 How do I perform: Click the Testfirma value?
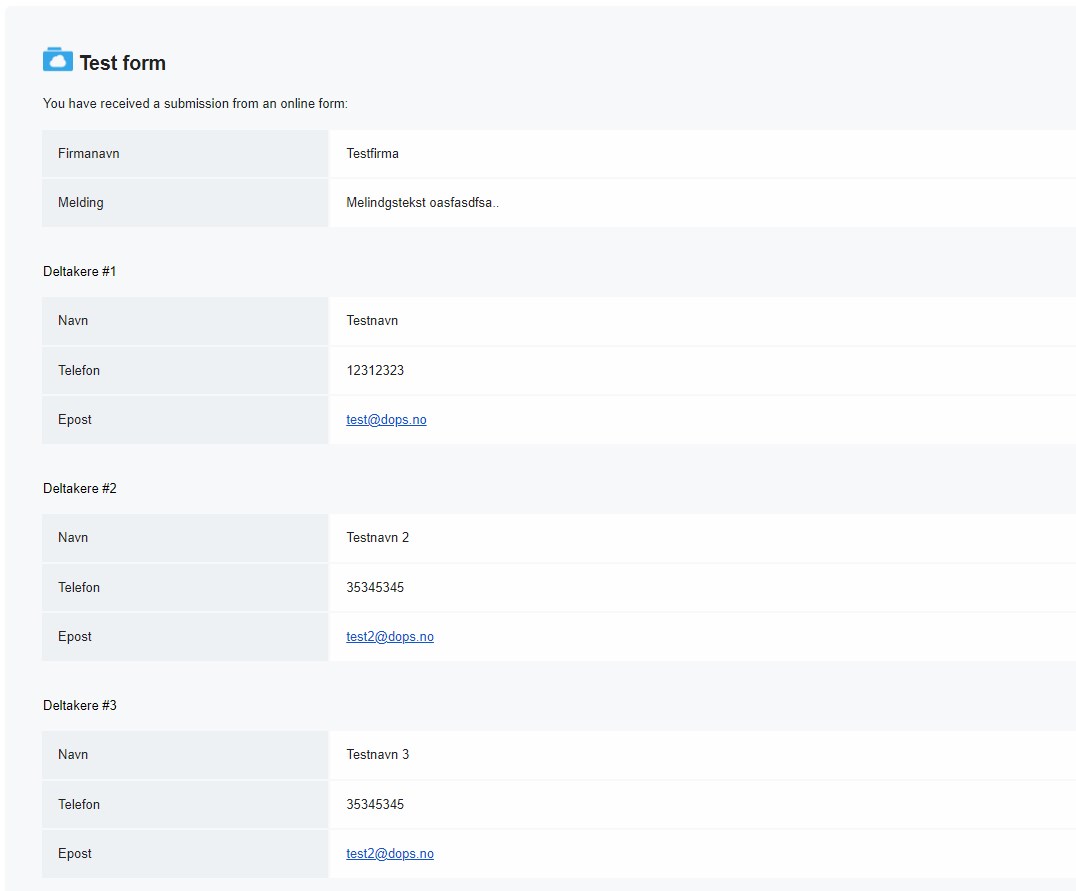click(373, 154)
